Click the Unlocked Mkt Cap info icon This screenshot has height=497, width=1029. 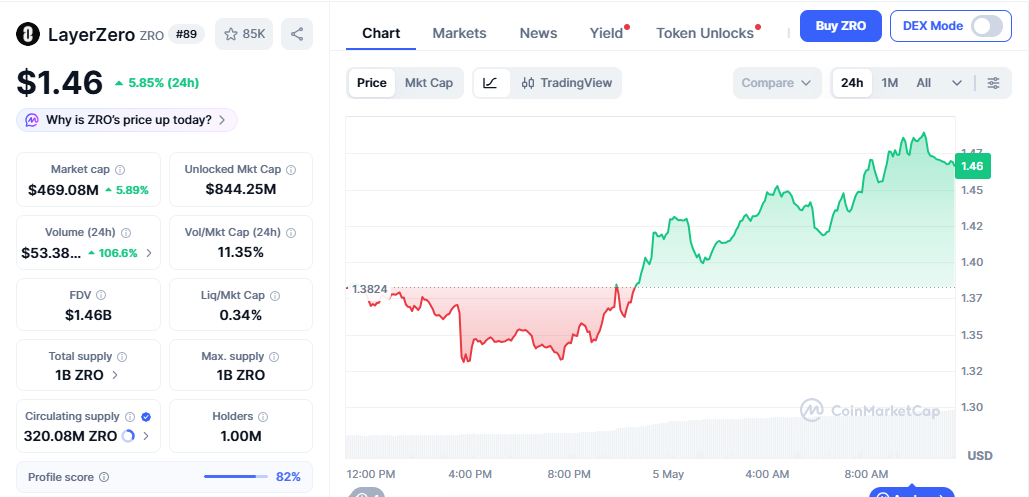click(291, 169)
